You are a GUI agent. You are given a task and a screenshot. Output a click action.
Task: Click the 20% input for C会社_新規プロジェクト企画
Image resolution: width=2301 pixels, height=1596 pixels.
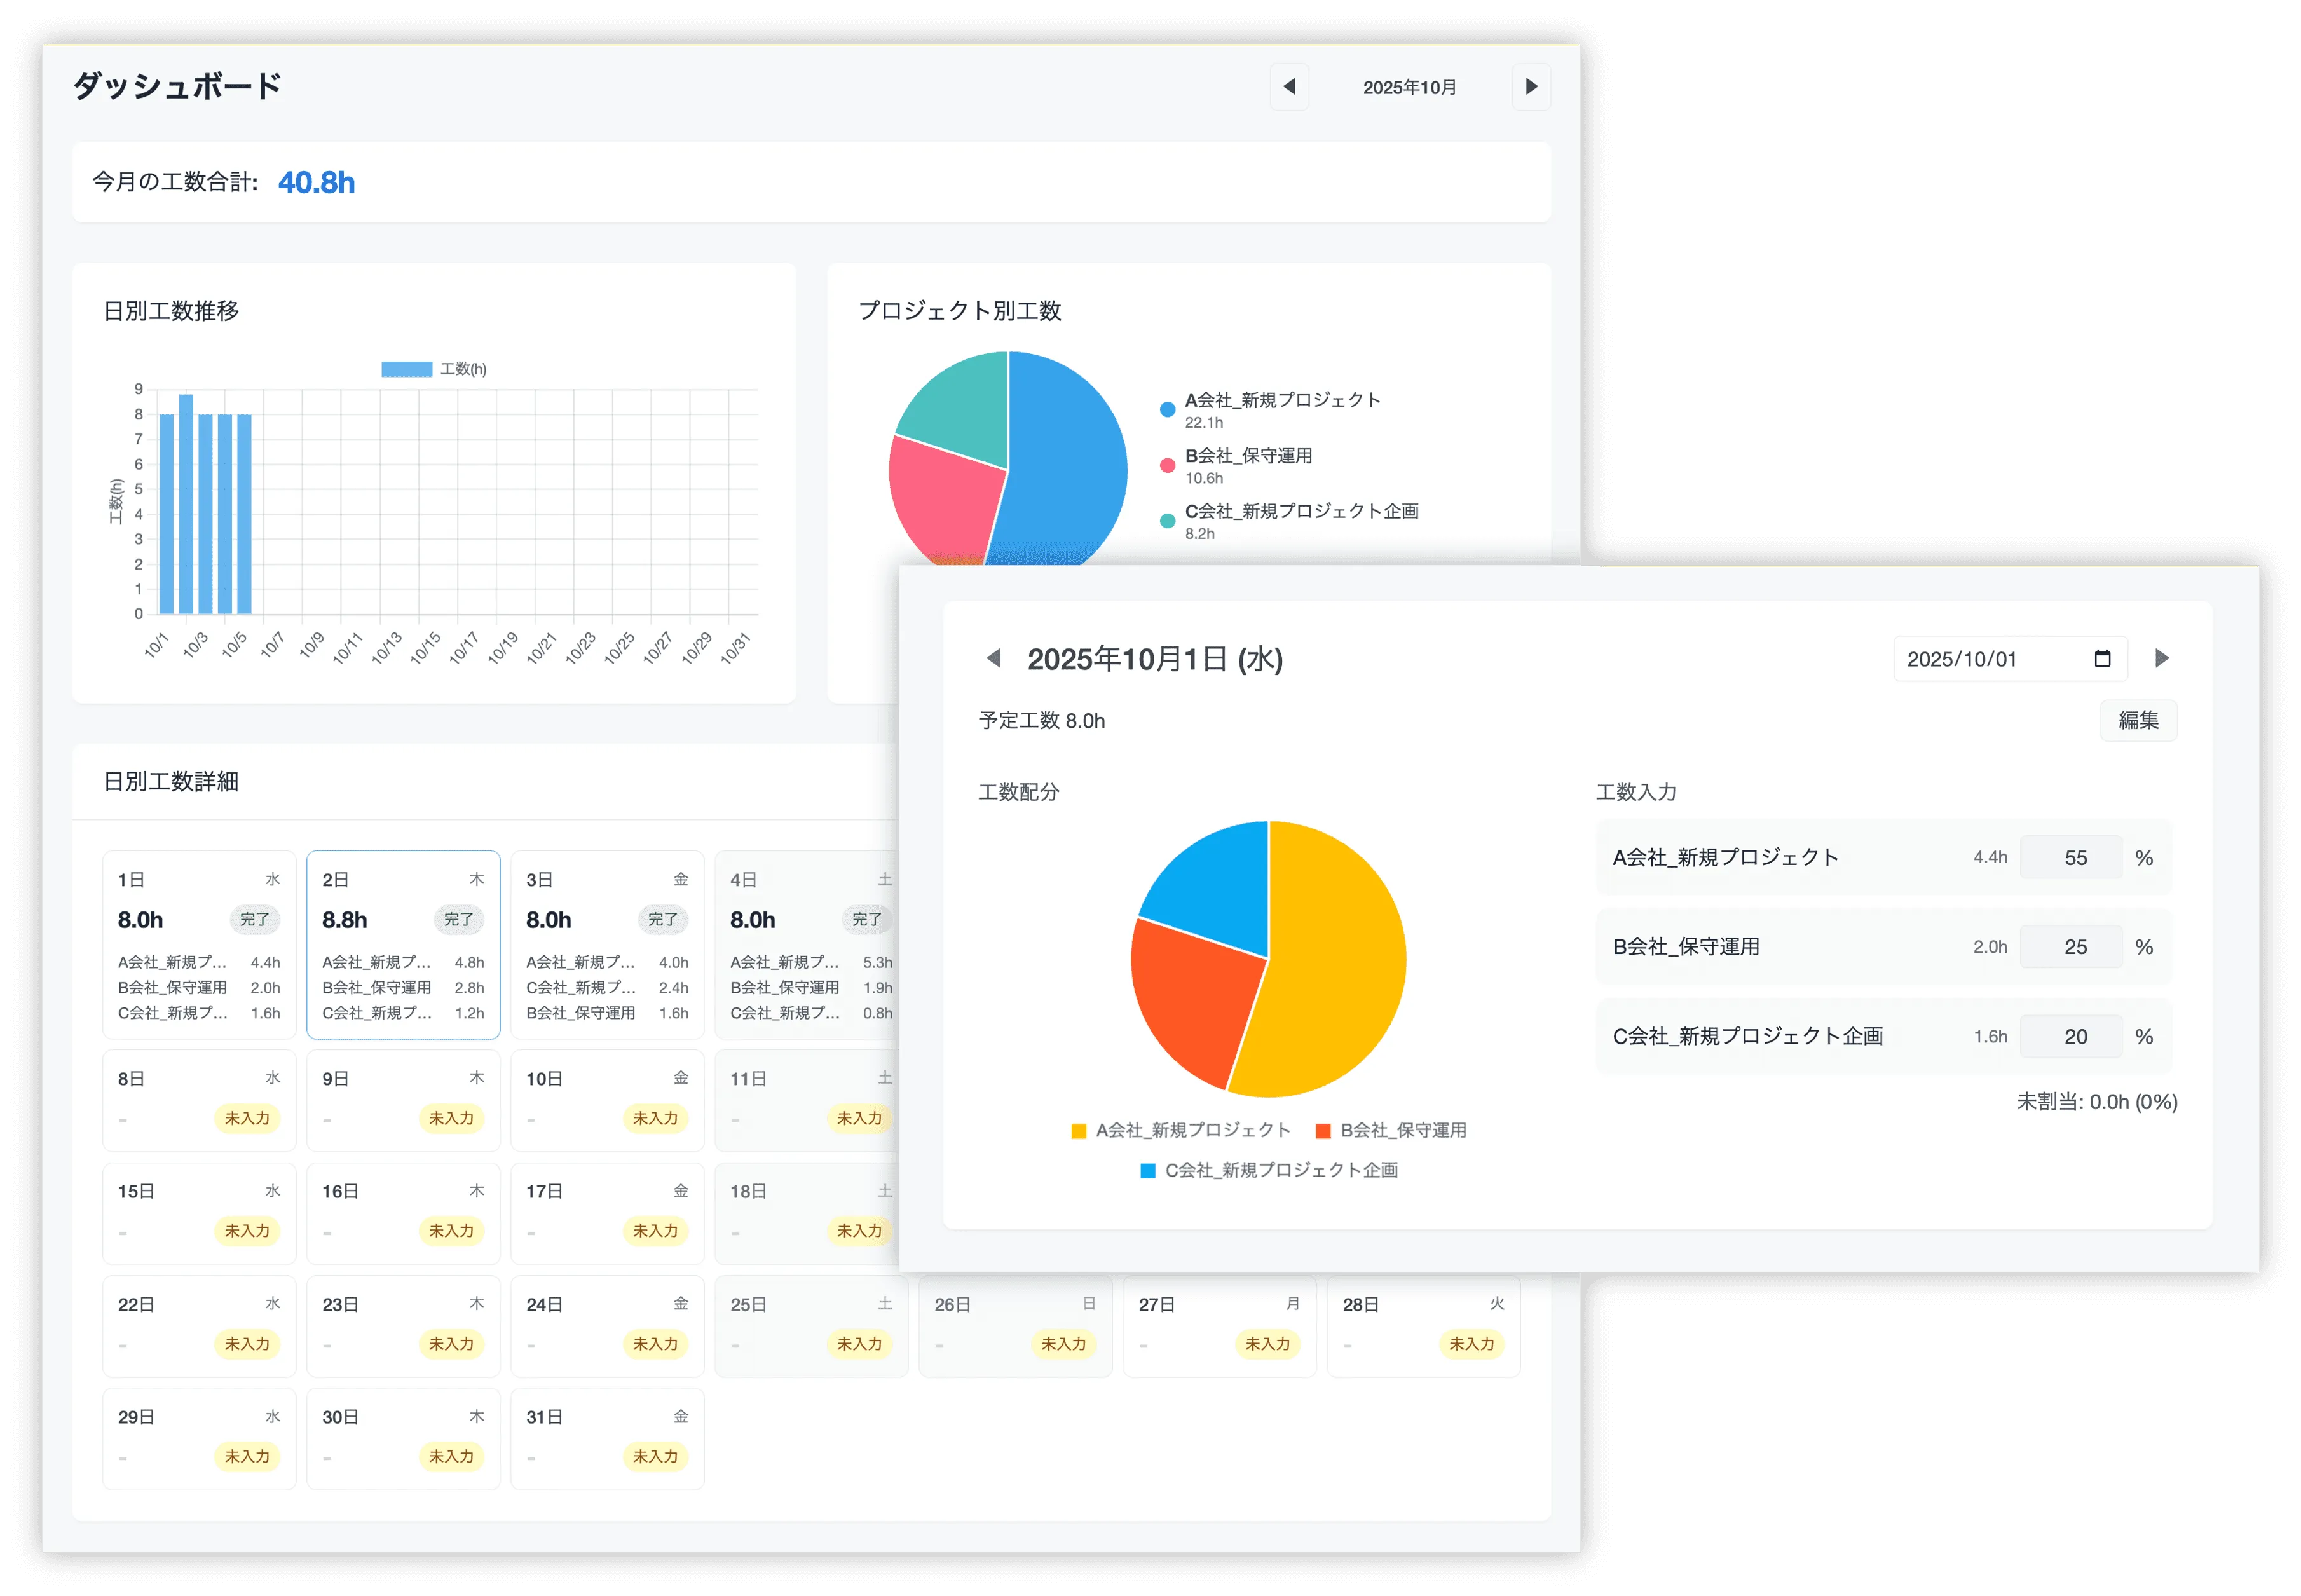2071,1036
